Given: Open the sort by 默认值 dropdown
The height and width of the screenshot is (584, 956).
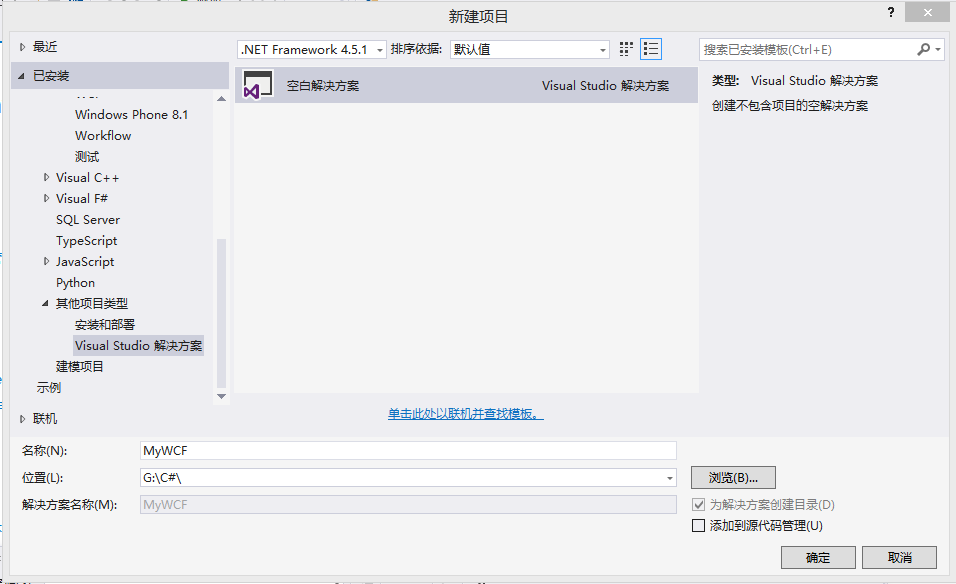Looking at the screenshot, I should [530, 49].
